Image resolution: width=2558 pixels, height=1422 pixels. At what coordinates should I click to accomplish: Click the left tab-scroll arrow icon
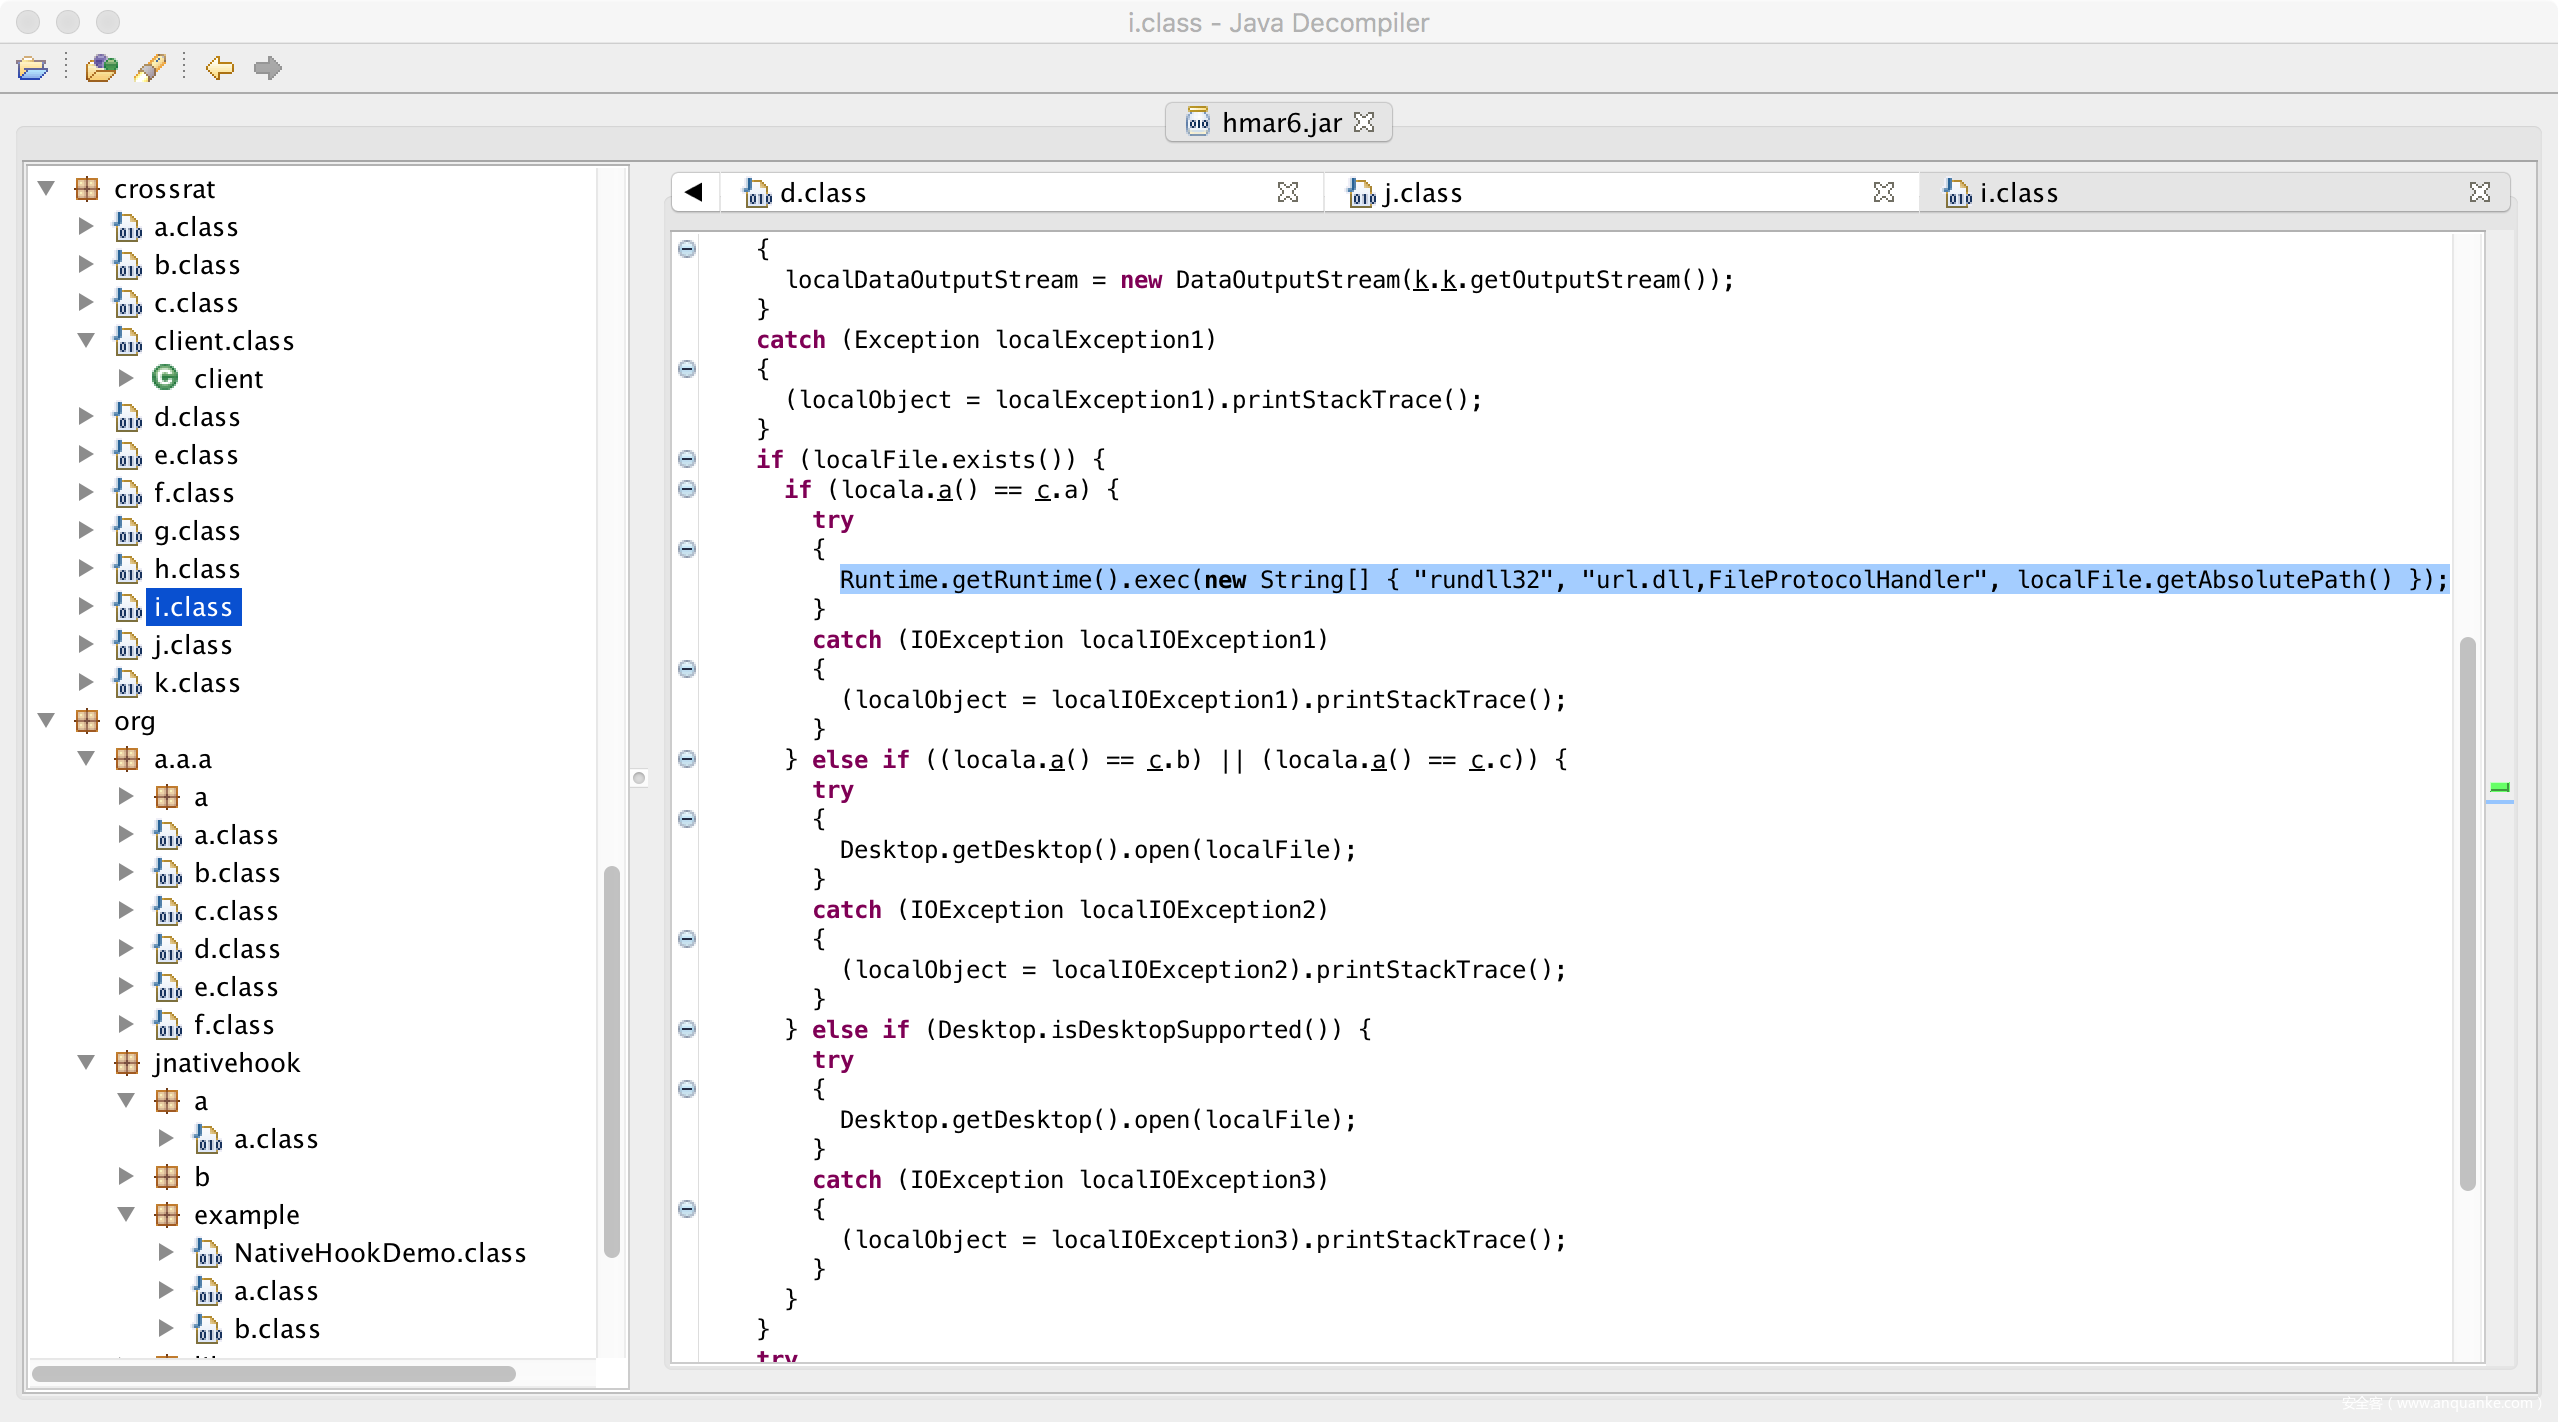pos(695,192)
